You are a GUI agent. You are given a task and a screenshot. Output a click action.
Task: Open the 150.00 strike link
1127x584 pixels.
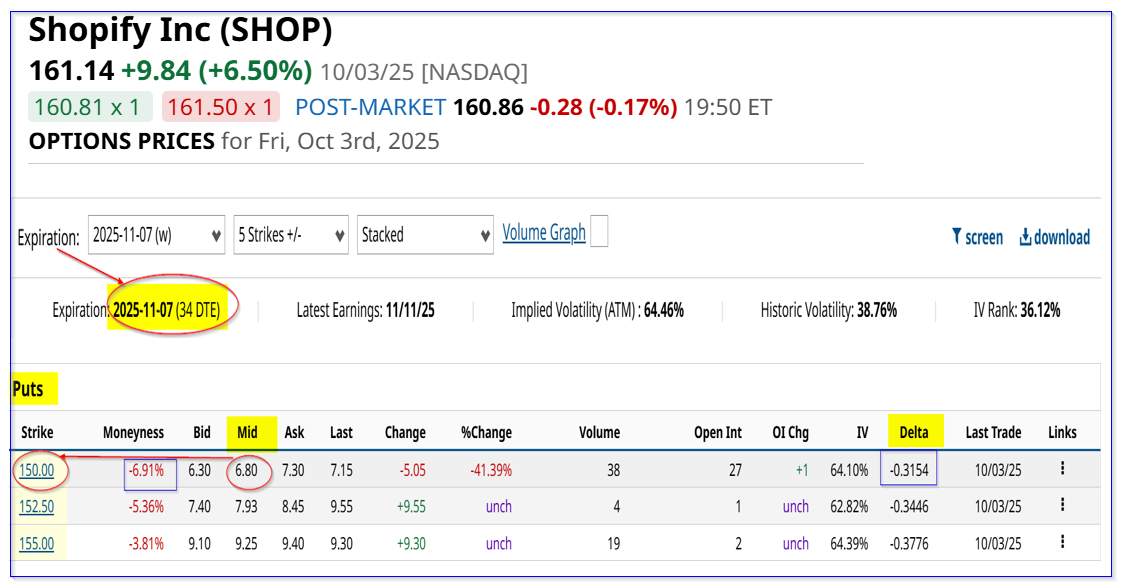[36, 469]
